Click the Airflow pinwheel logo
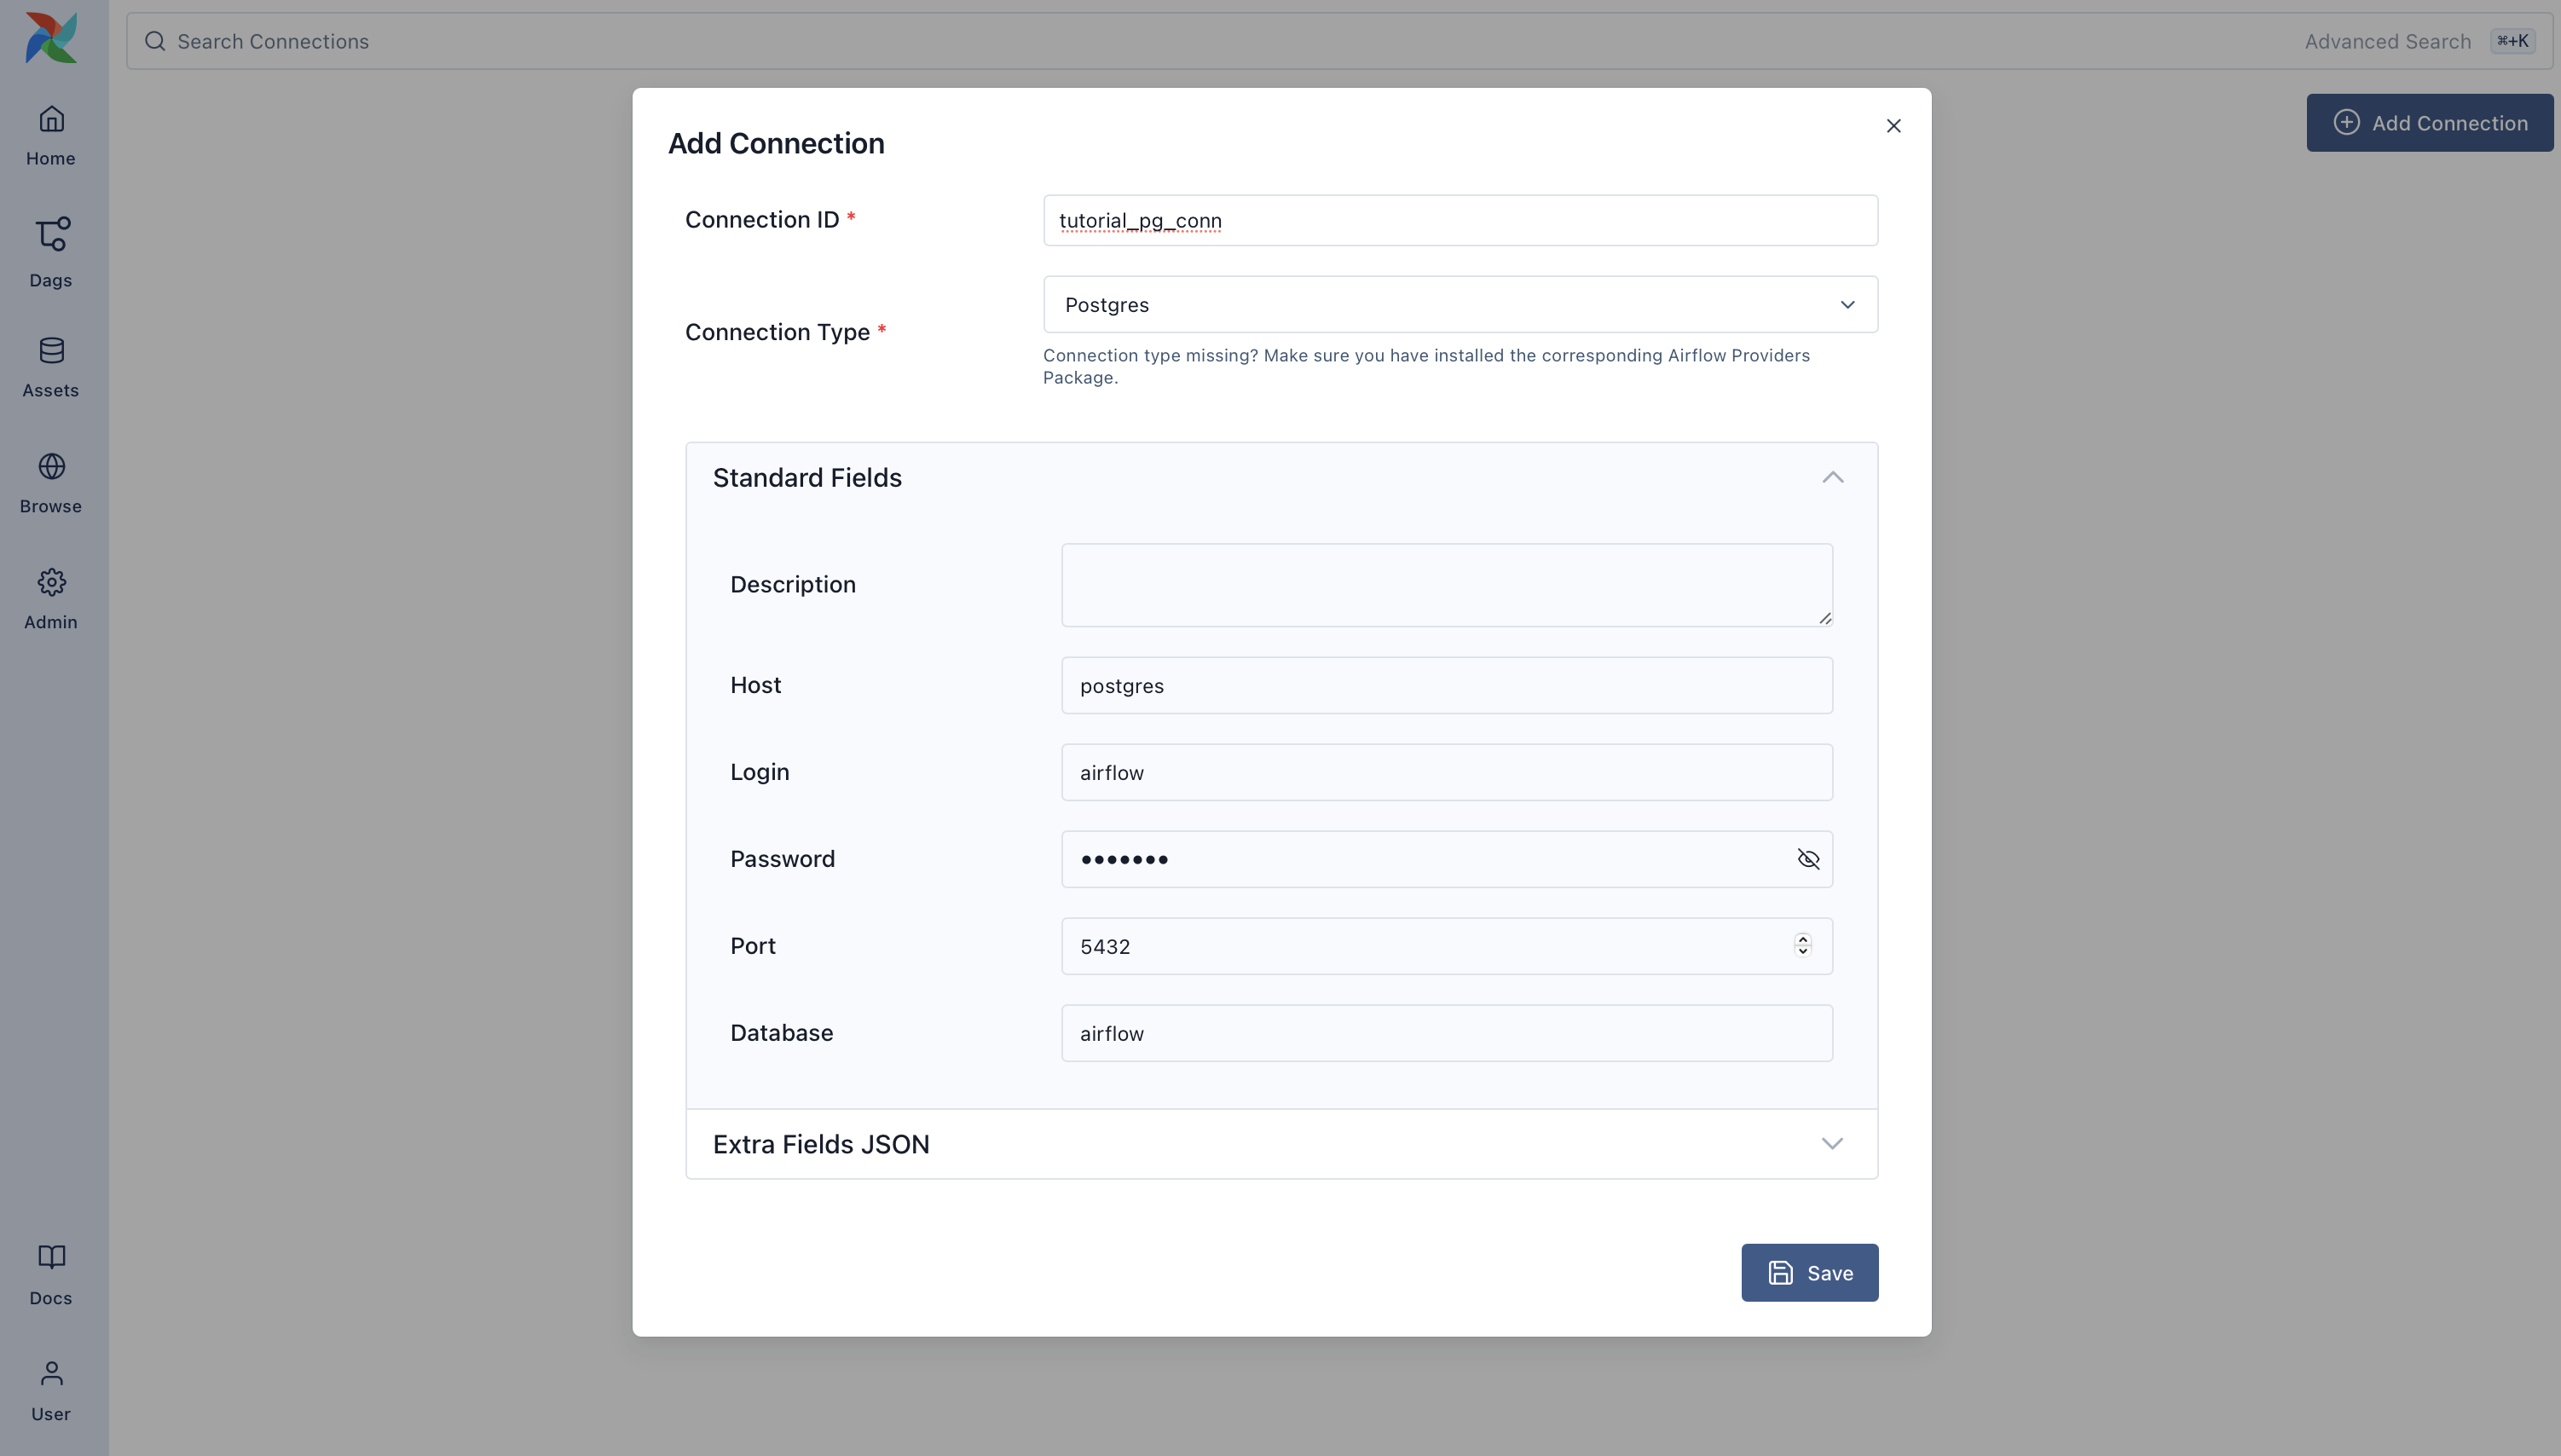Image resolution: width=2561 pixels, height=1456 pixels. [50, 38]
